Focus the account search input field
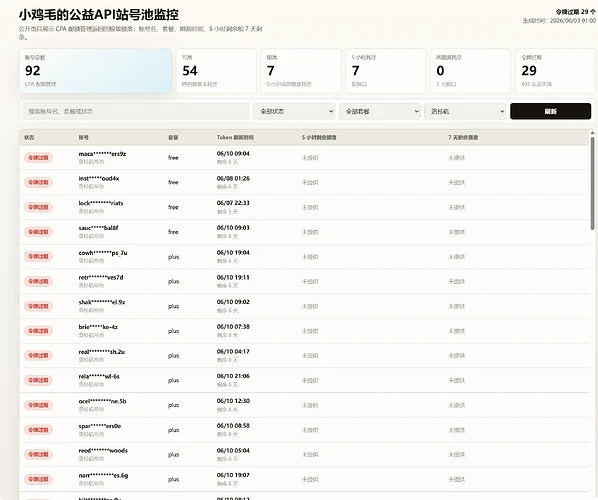The height and width of the screenshot is (500, 598). tap(136, 111)
